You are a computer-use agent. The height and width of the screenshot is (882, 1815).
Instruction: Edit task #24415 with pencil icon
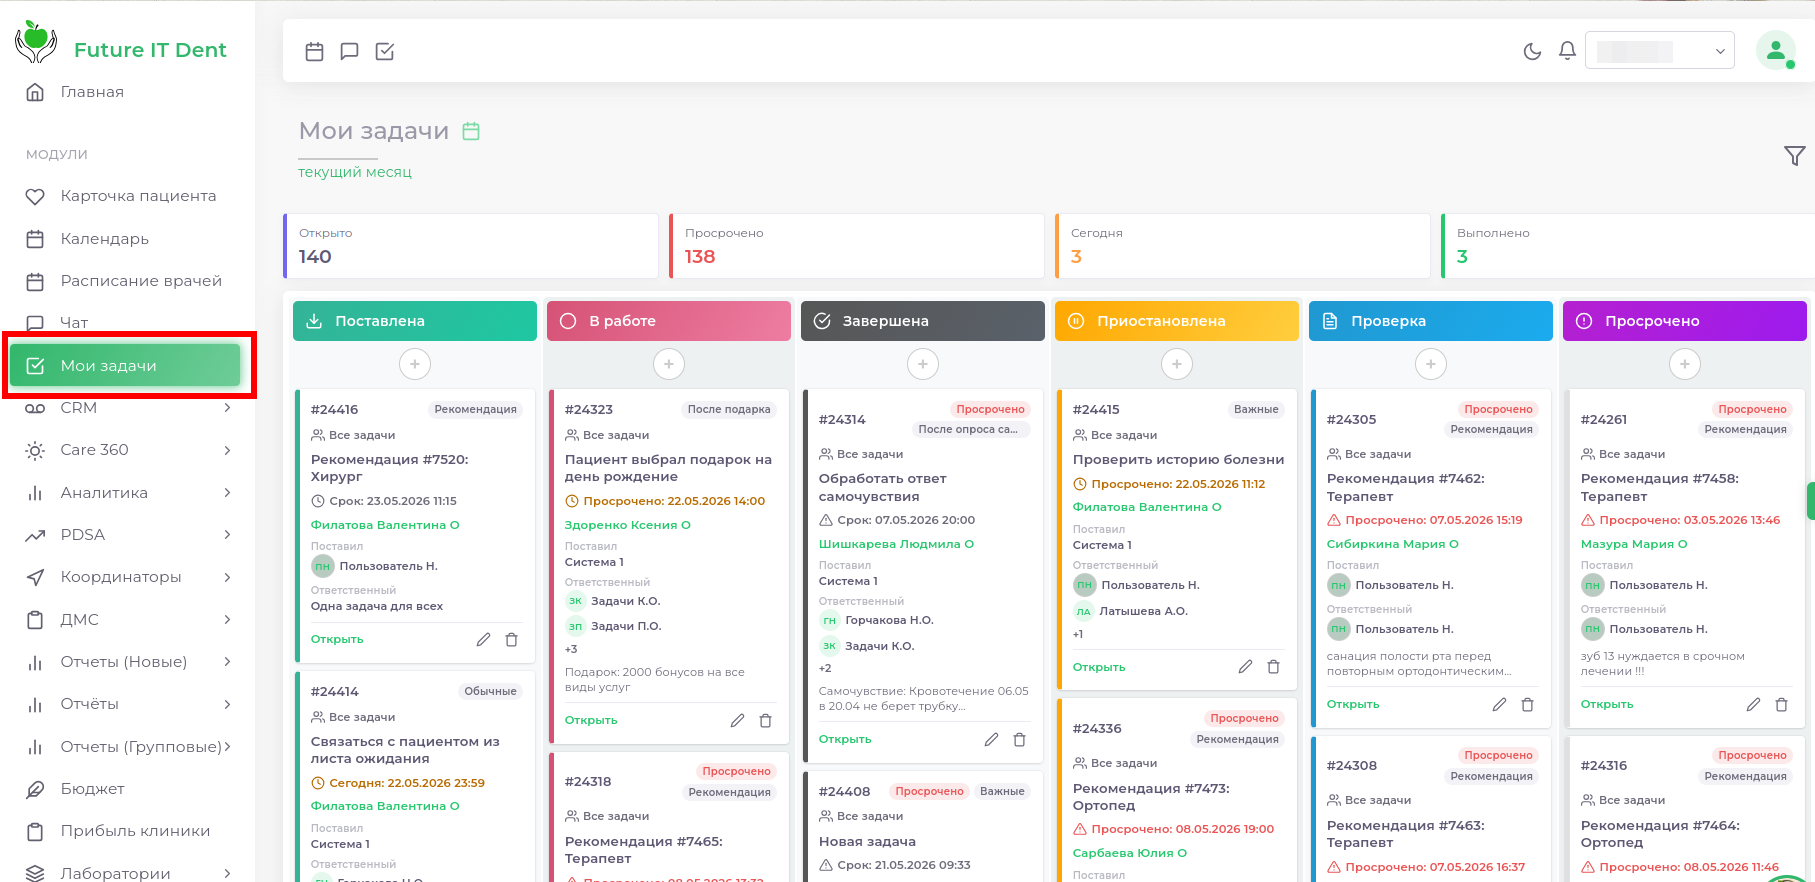click(1245, 667)
